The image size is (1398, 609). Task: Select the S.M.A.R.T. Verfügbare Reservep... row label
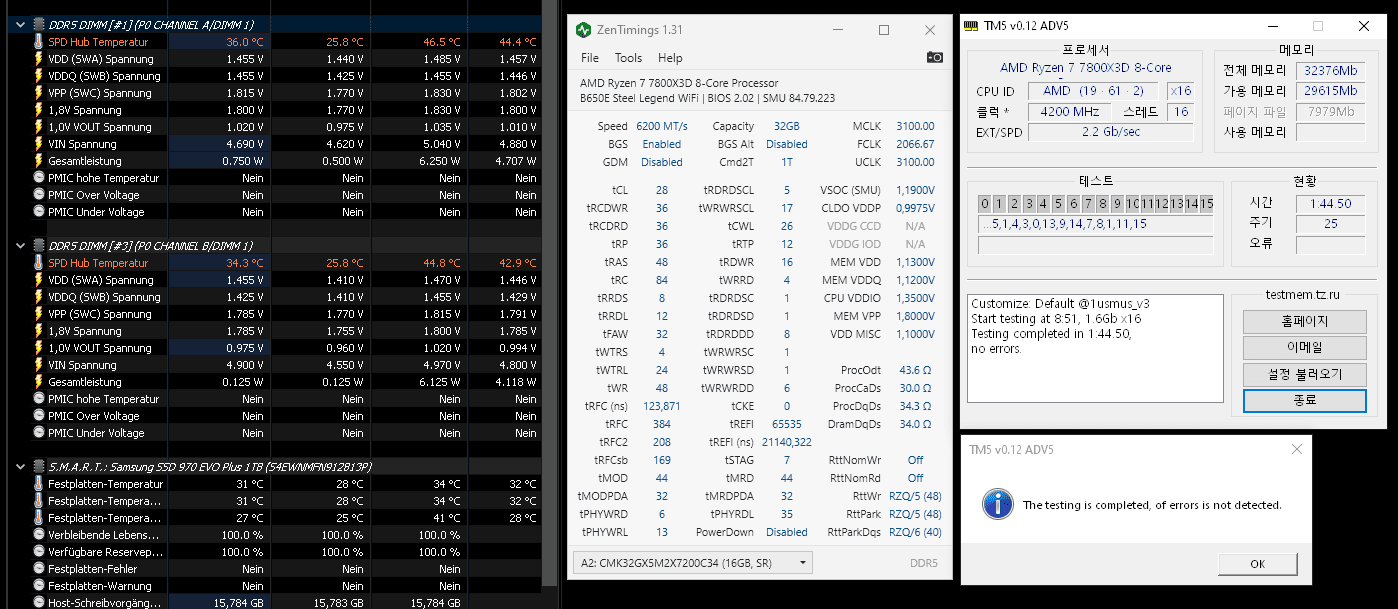[105, 552]
